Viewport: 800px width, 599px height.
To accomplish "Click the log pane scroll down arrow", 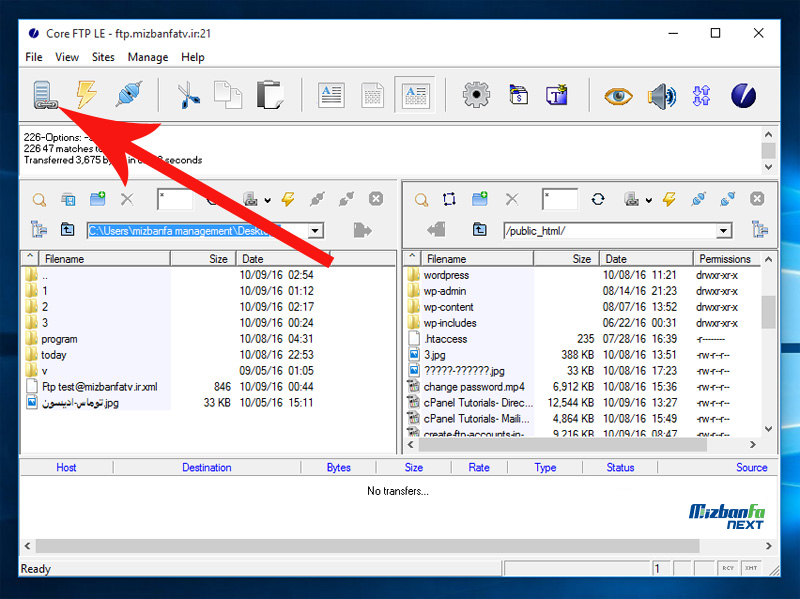I will tap(768, 167).
